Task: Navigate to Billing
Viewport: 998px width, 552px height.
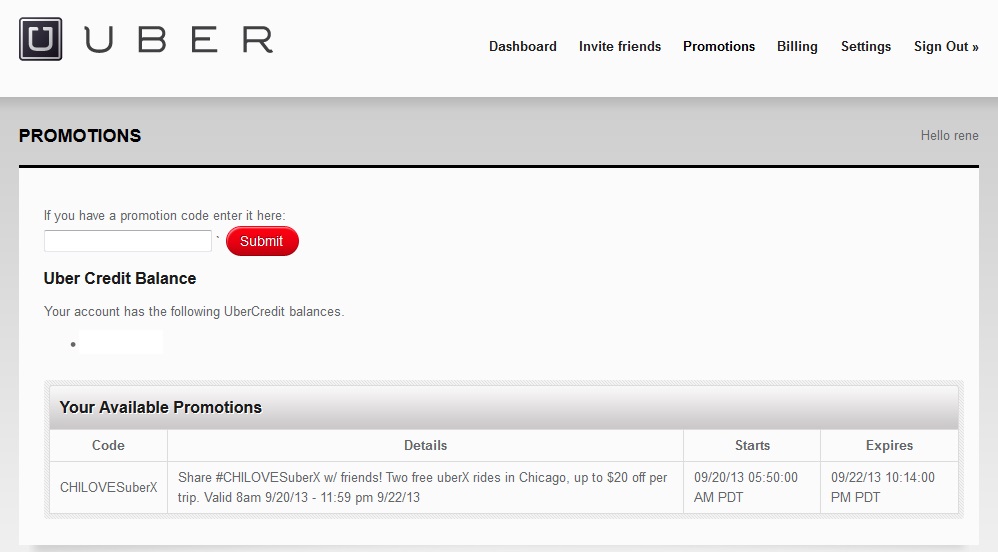Action: (797, 46)
